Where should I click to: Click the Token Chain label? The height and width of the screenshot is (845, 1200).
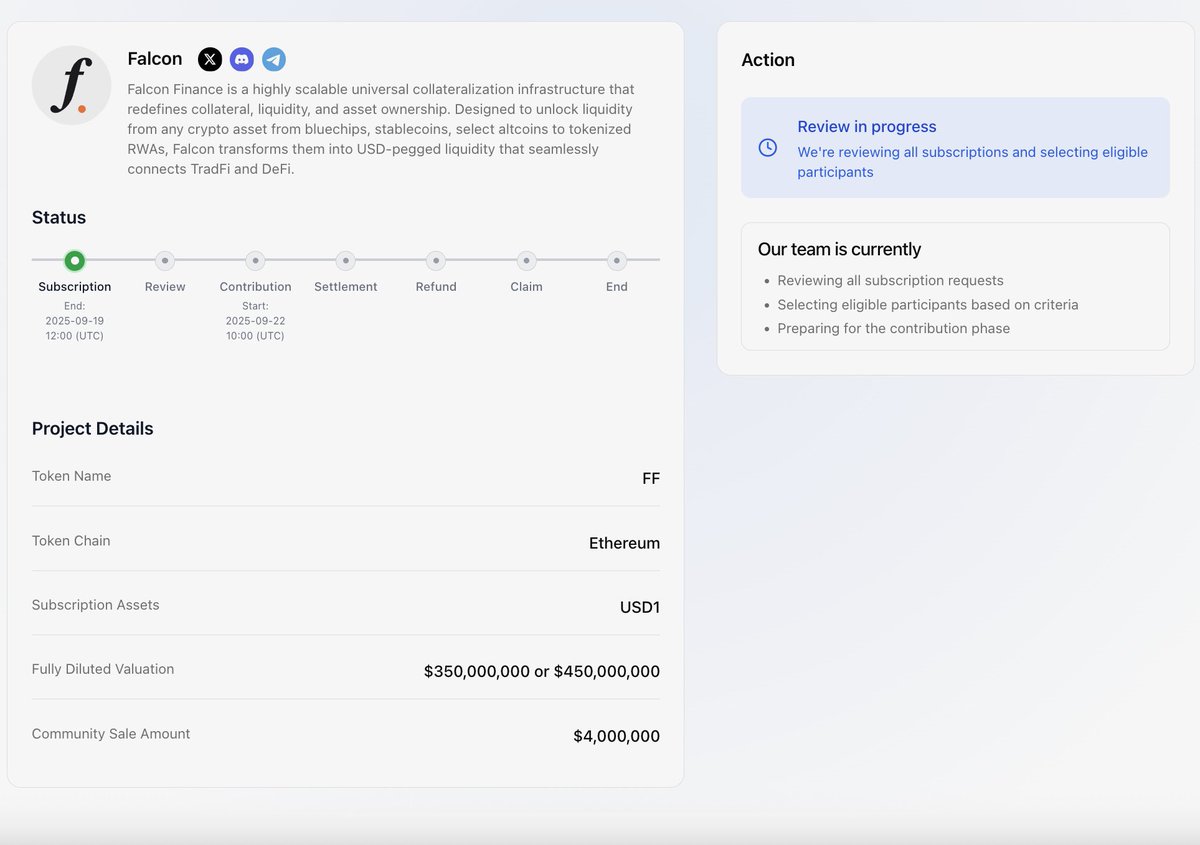71,541
